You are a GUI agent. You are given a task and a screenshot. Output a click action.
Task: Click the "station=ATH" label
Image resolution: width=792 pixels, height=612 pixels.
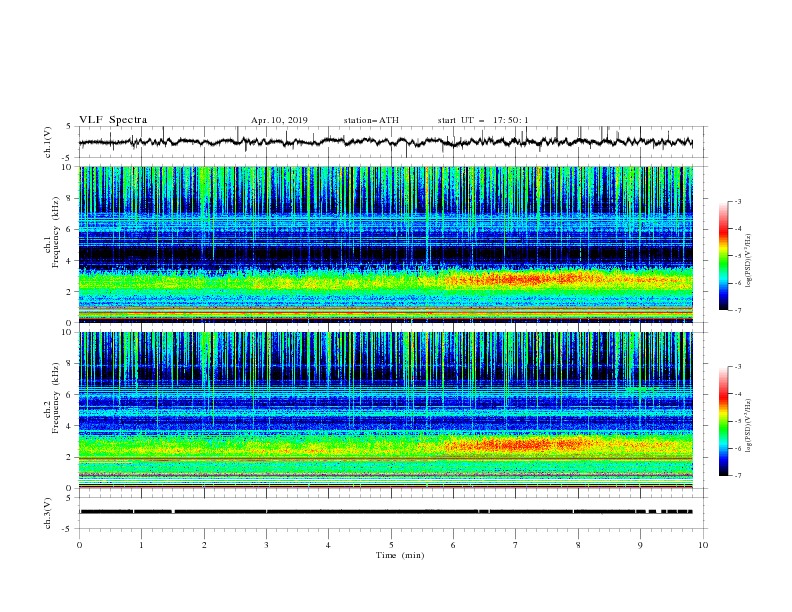(371, 120)
